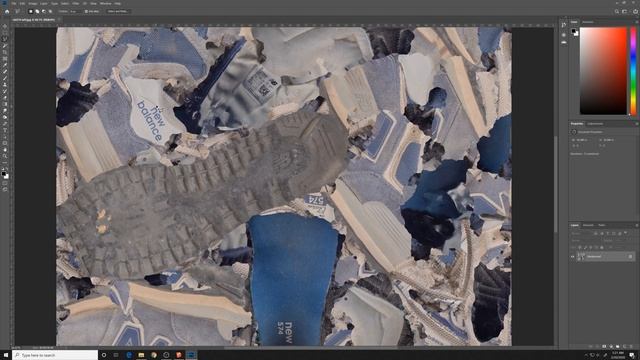
Task: Open the Image menu
Action: click(32, 3)
